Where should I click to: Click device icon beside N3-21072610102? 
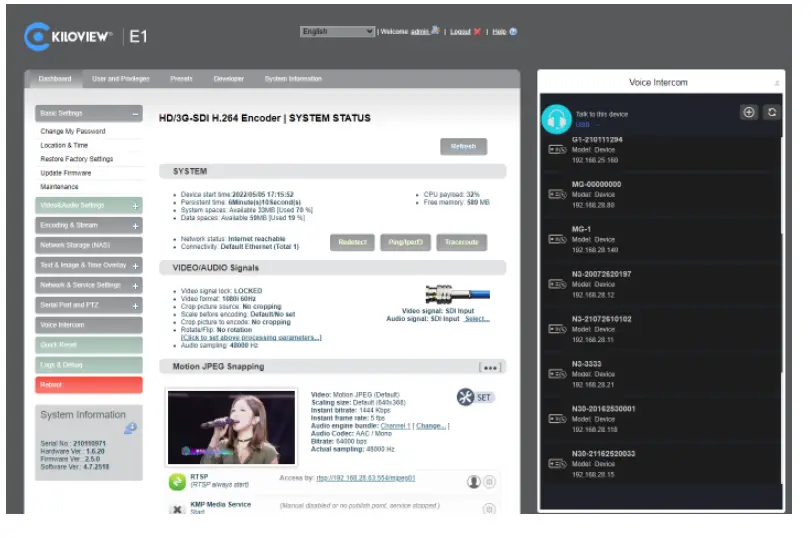coord(557,329)
